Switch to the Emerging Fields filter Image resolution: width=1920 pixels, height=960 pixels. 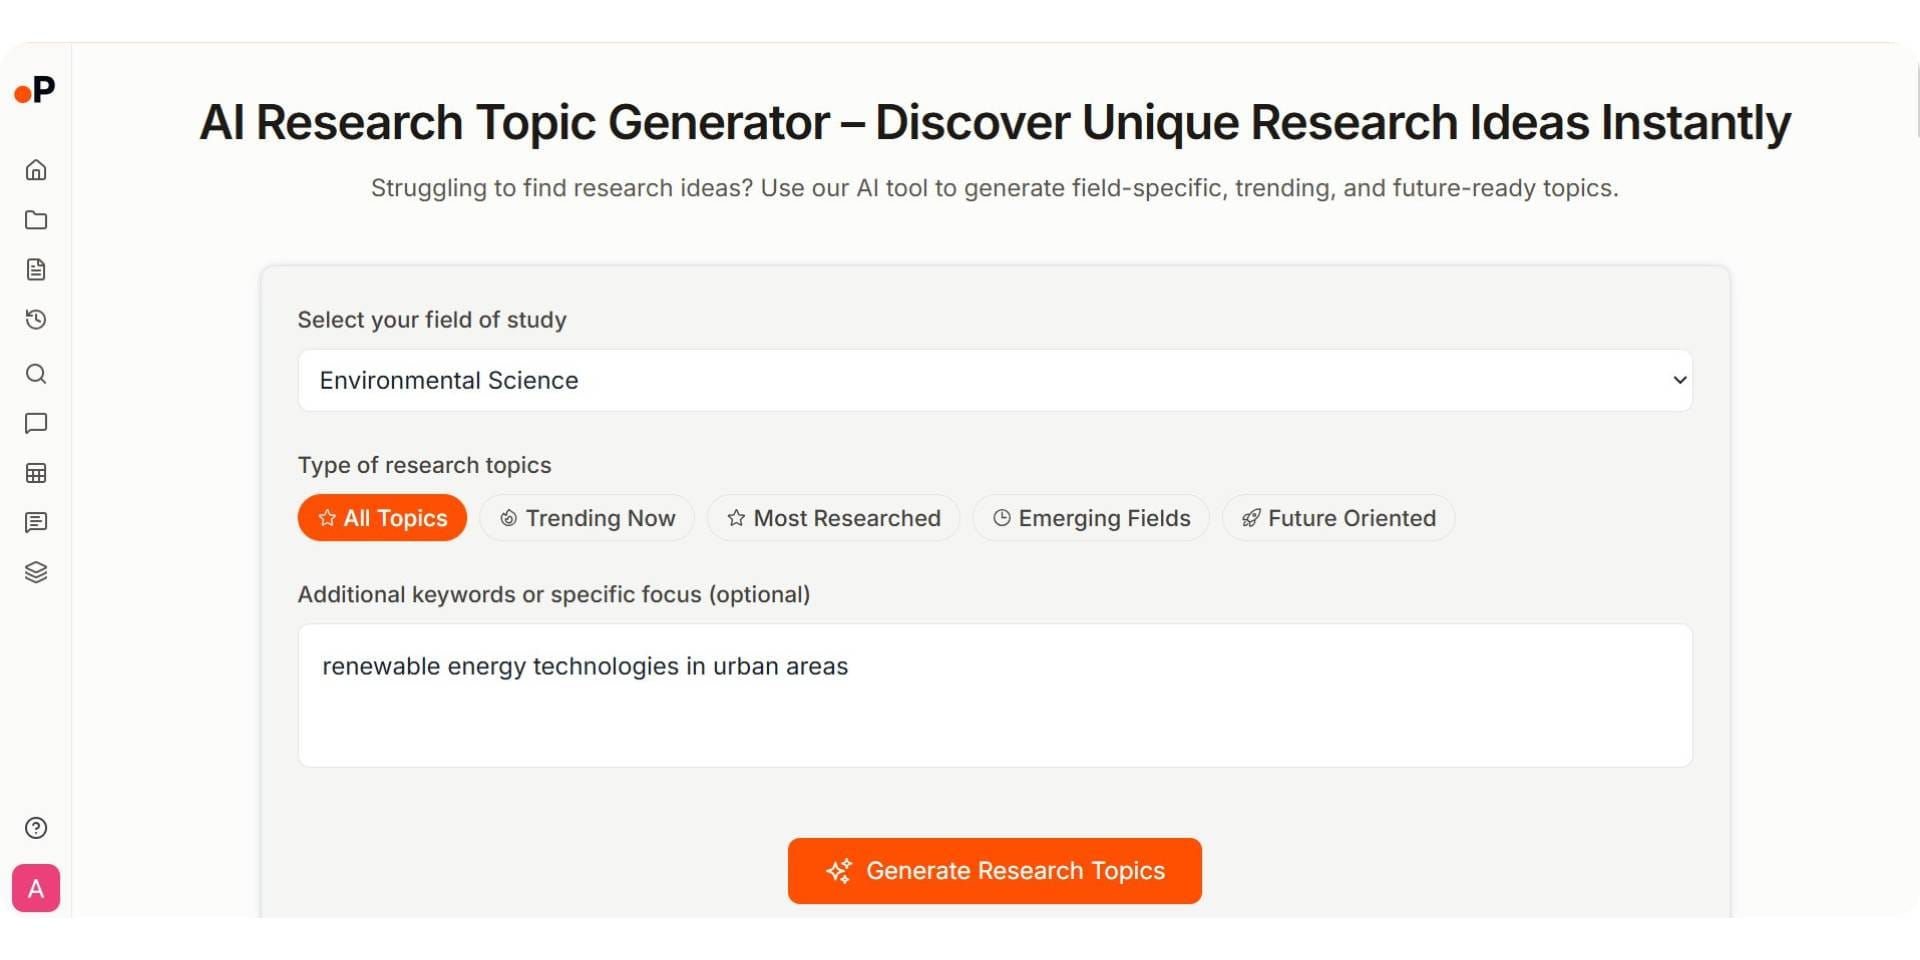(x=1090, y=517)
